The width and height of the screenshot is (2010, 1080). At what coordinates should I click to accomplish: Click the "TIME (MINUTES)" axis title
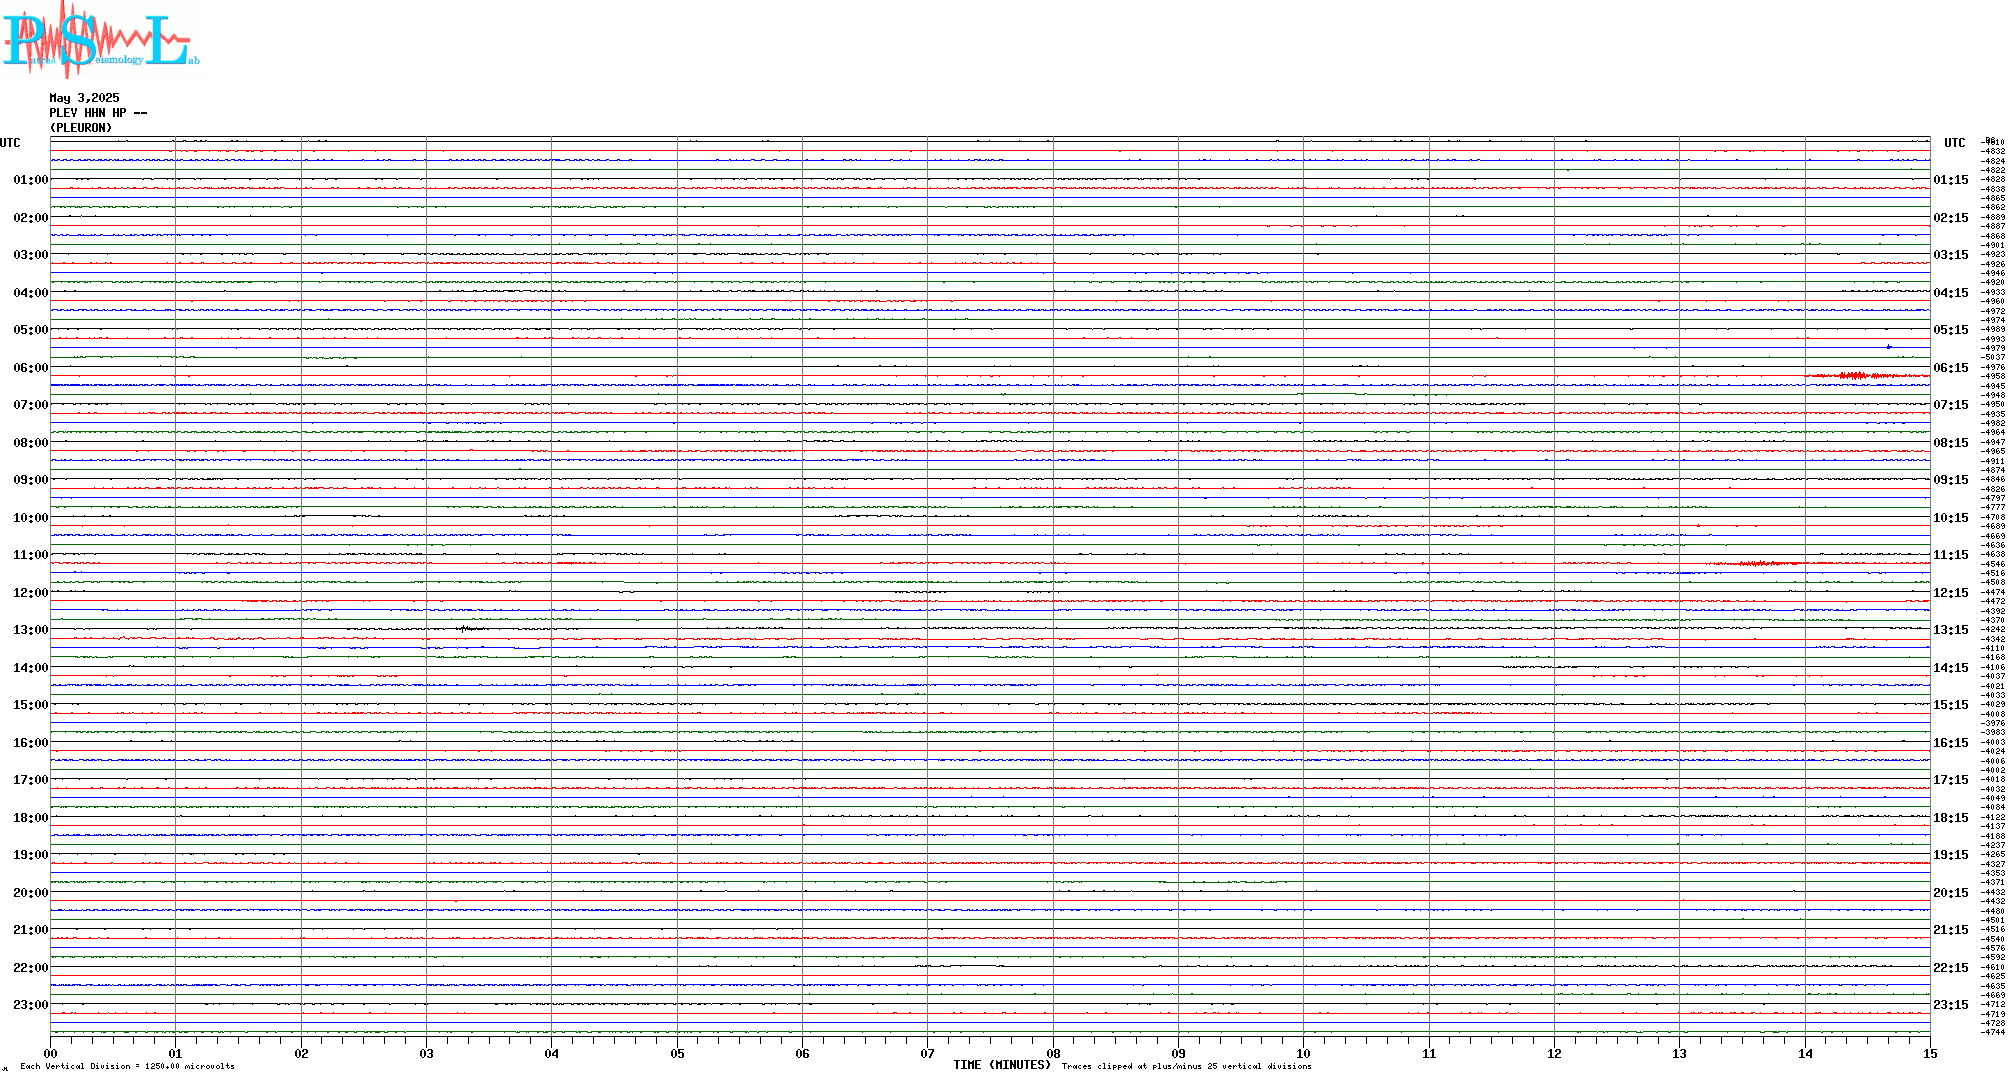point(1002,1065)
